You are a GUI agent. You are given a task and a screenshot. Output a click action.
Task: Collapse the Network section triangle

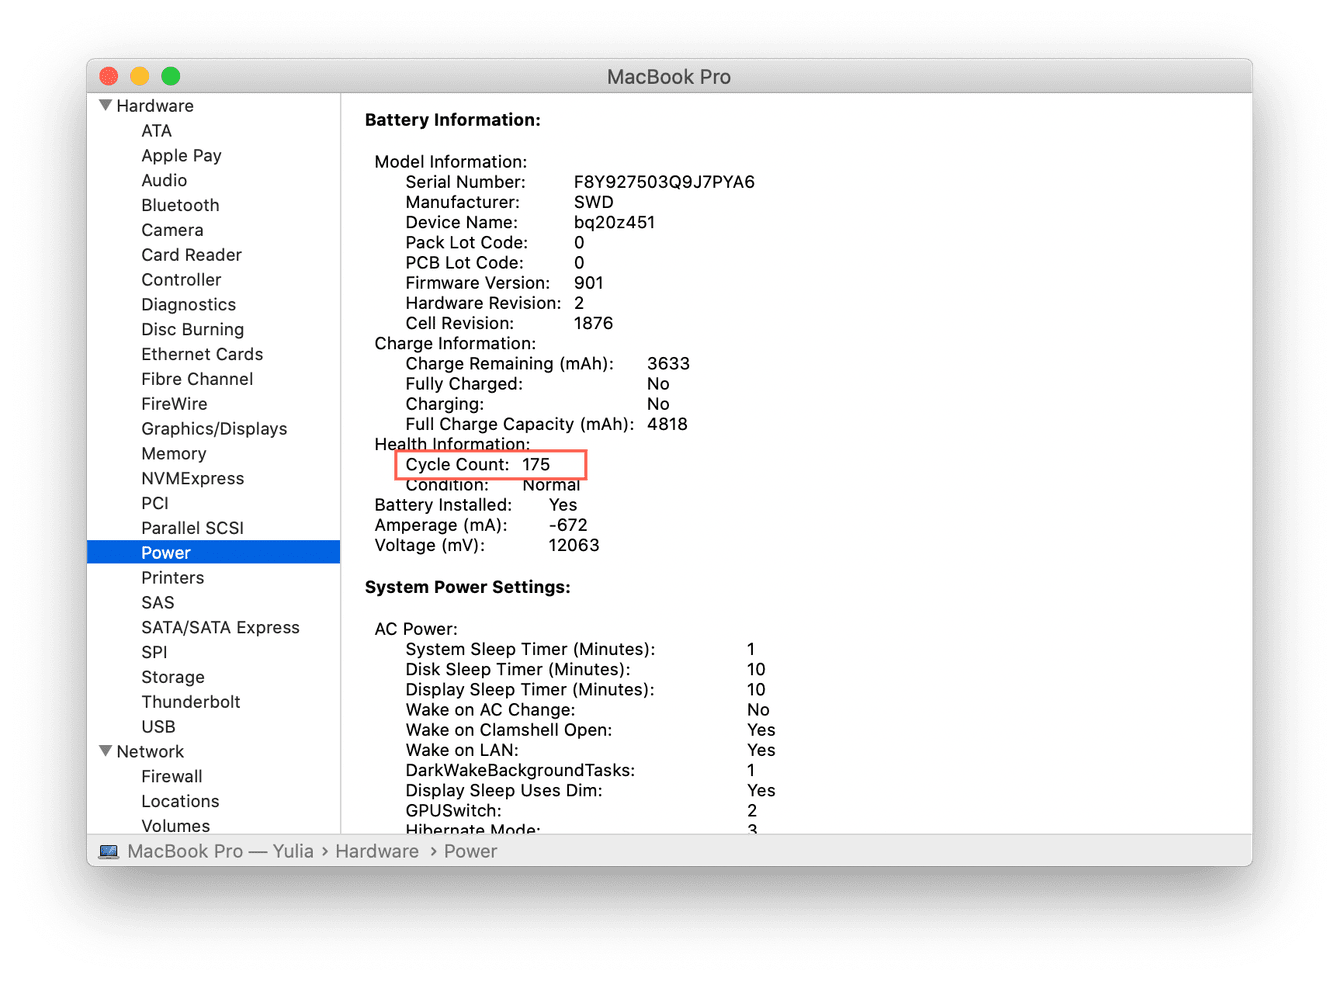(105, 751)
